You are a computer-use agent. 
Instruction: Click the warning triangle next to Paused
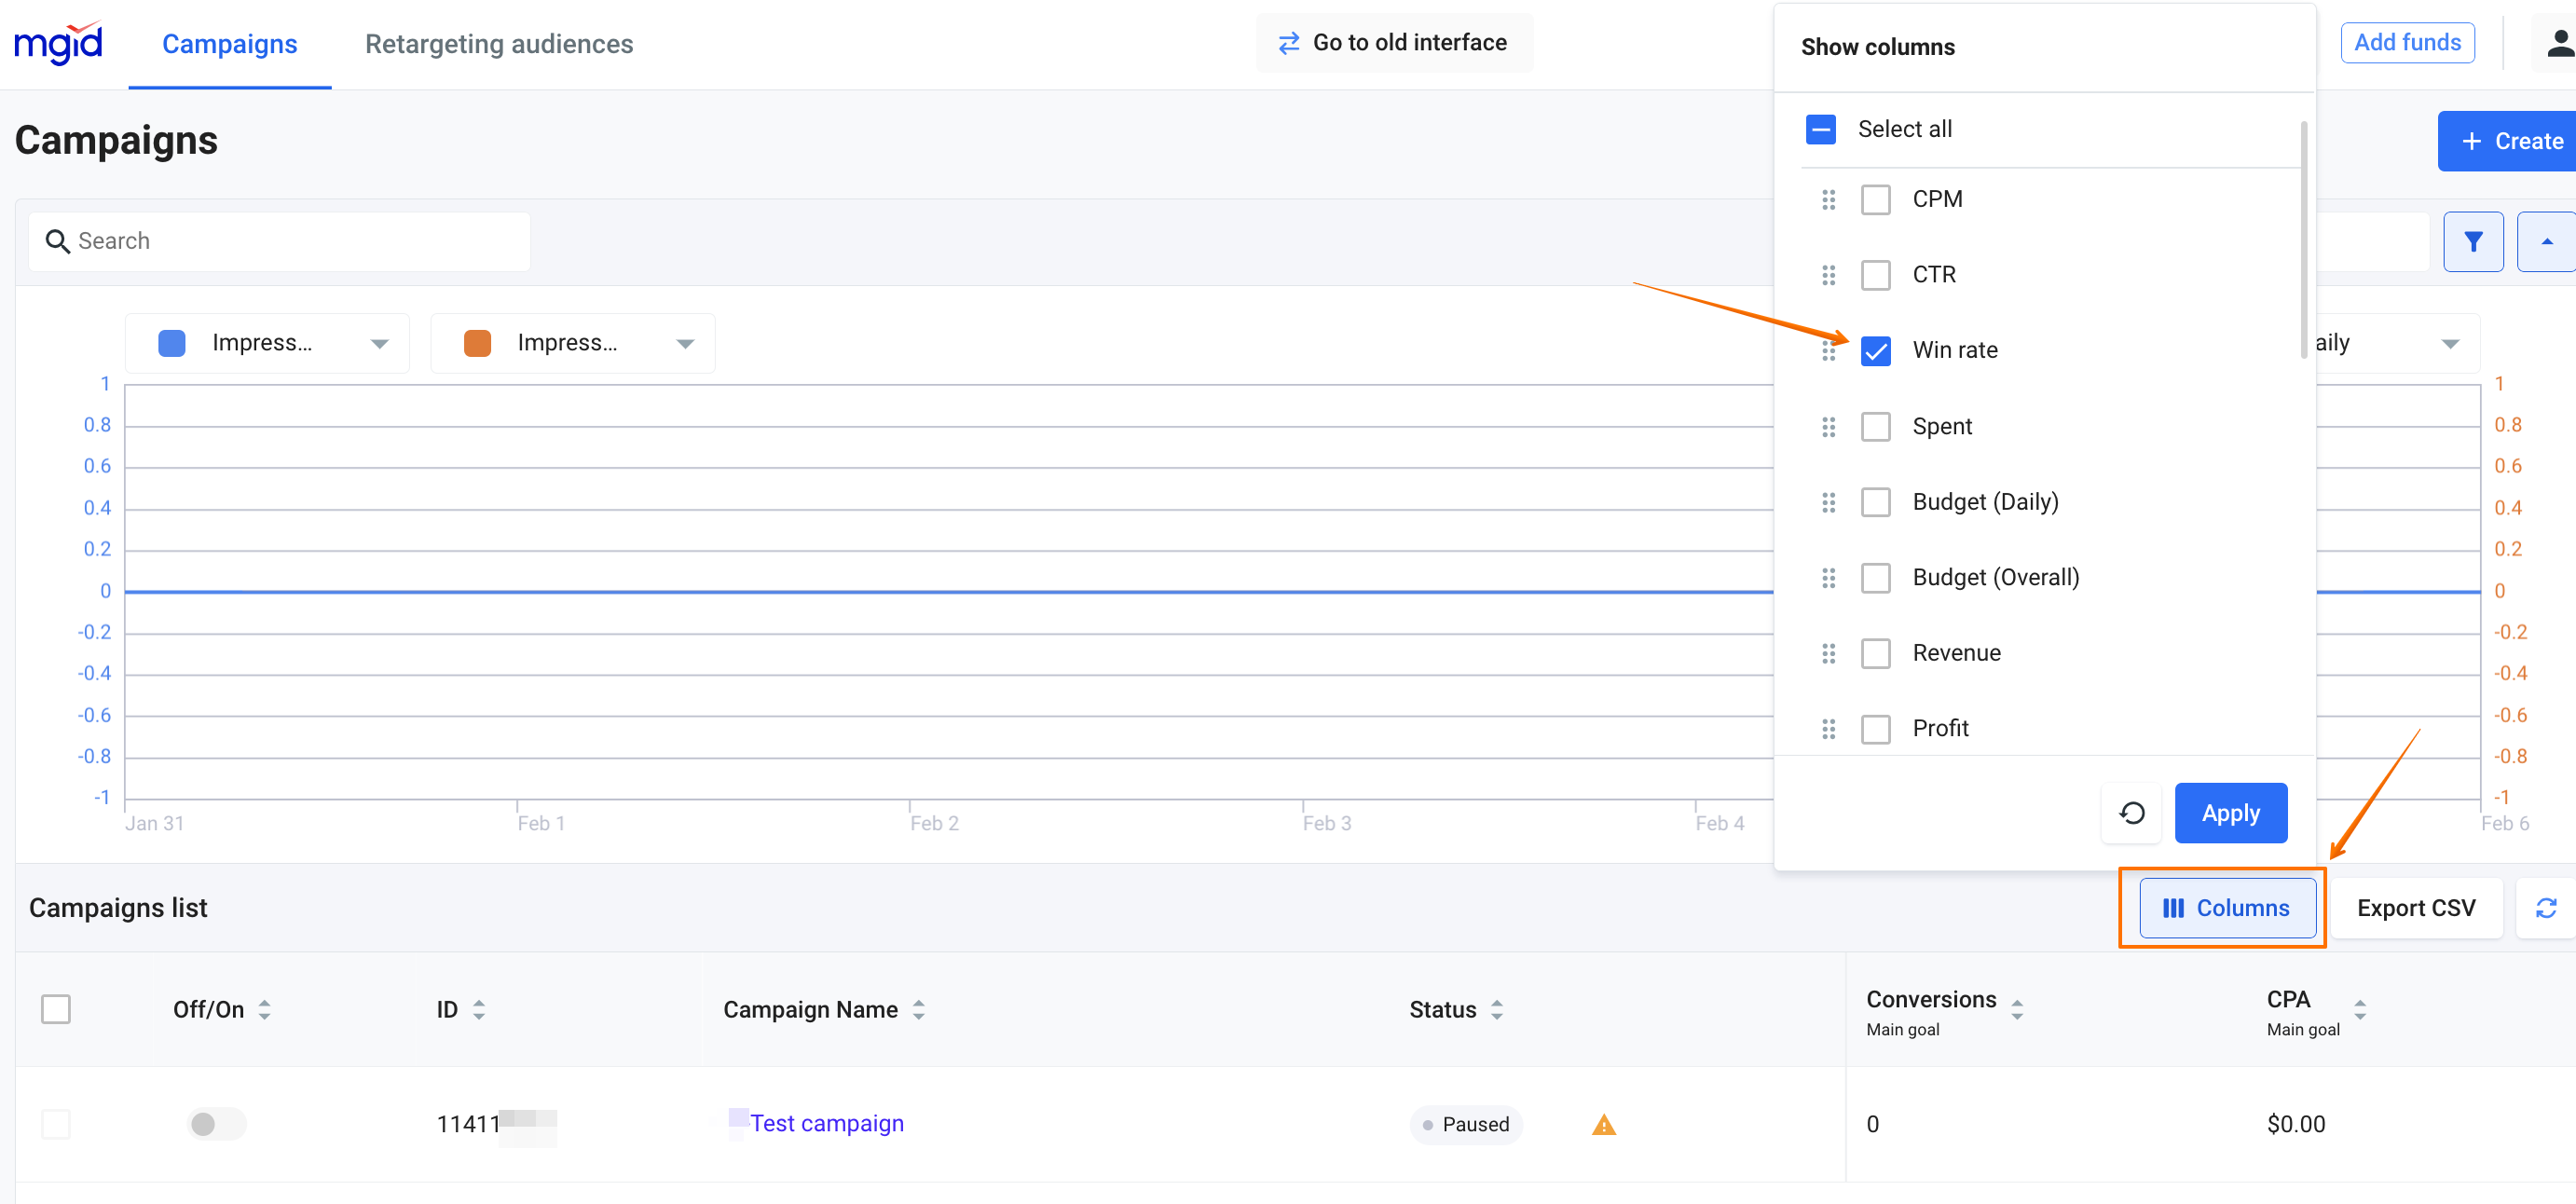coord(1603,1125)
